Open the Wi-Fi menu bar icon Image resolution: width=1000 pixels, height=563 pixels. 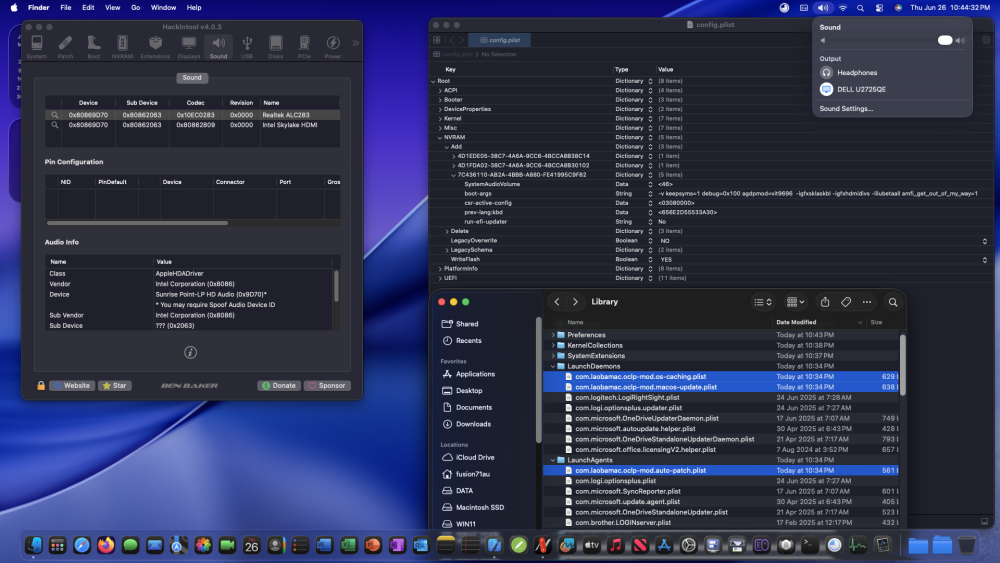842,8
